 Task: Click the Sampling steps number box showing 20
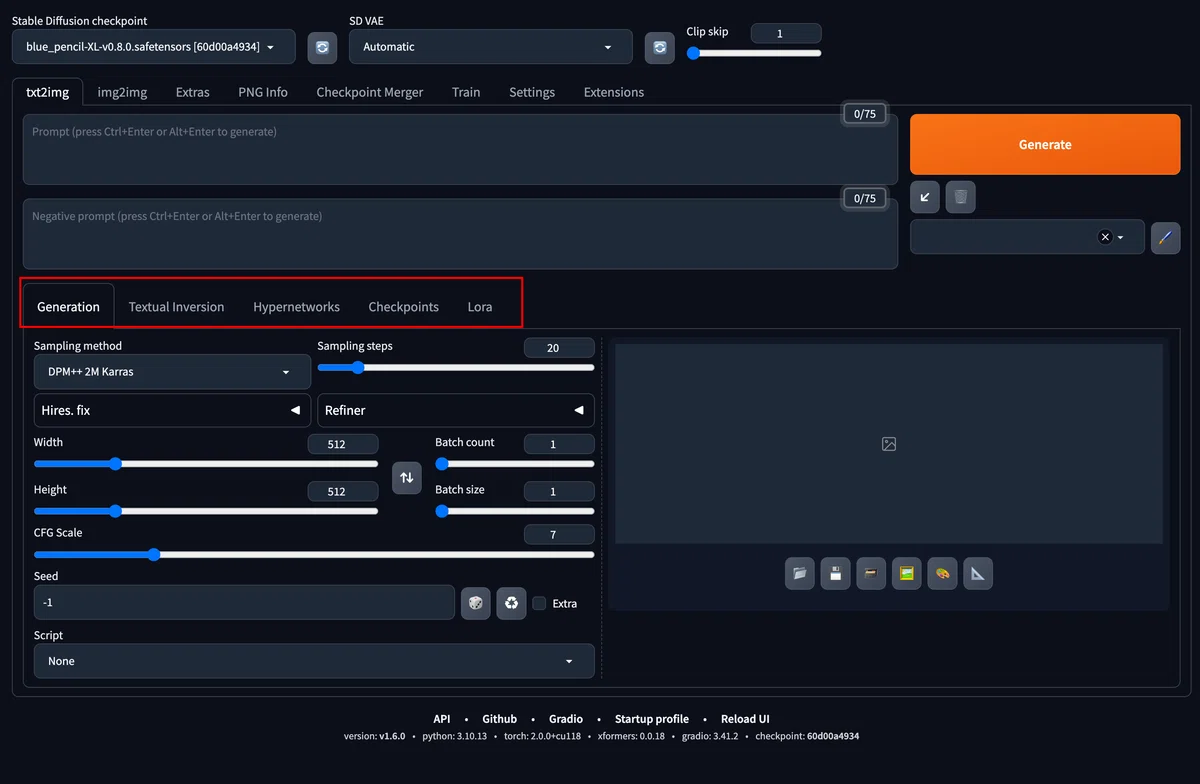tap(559, 348)
